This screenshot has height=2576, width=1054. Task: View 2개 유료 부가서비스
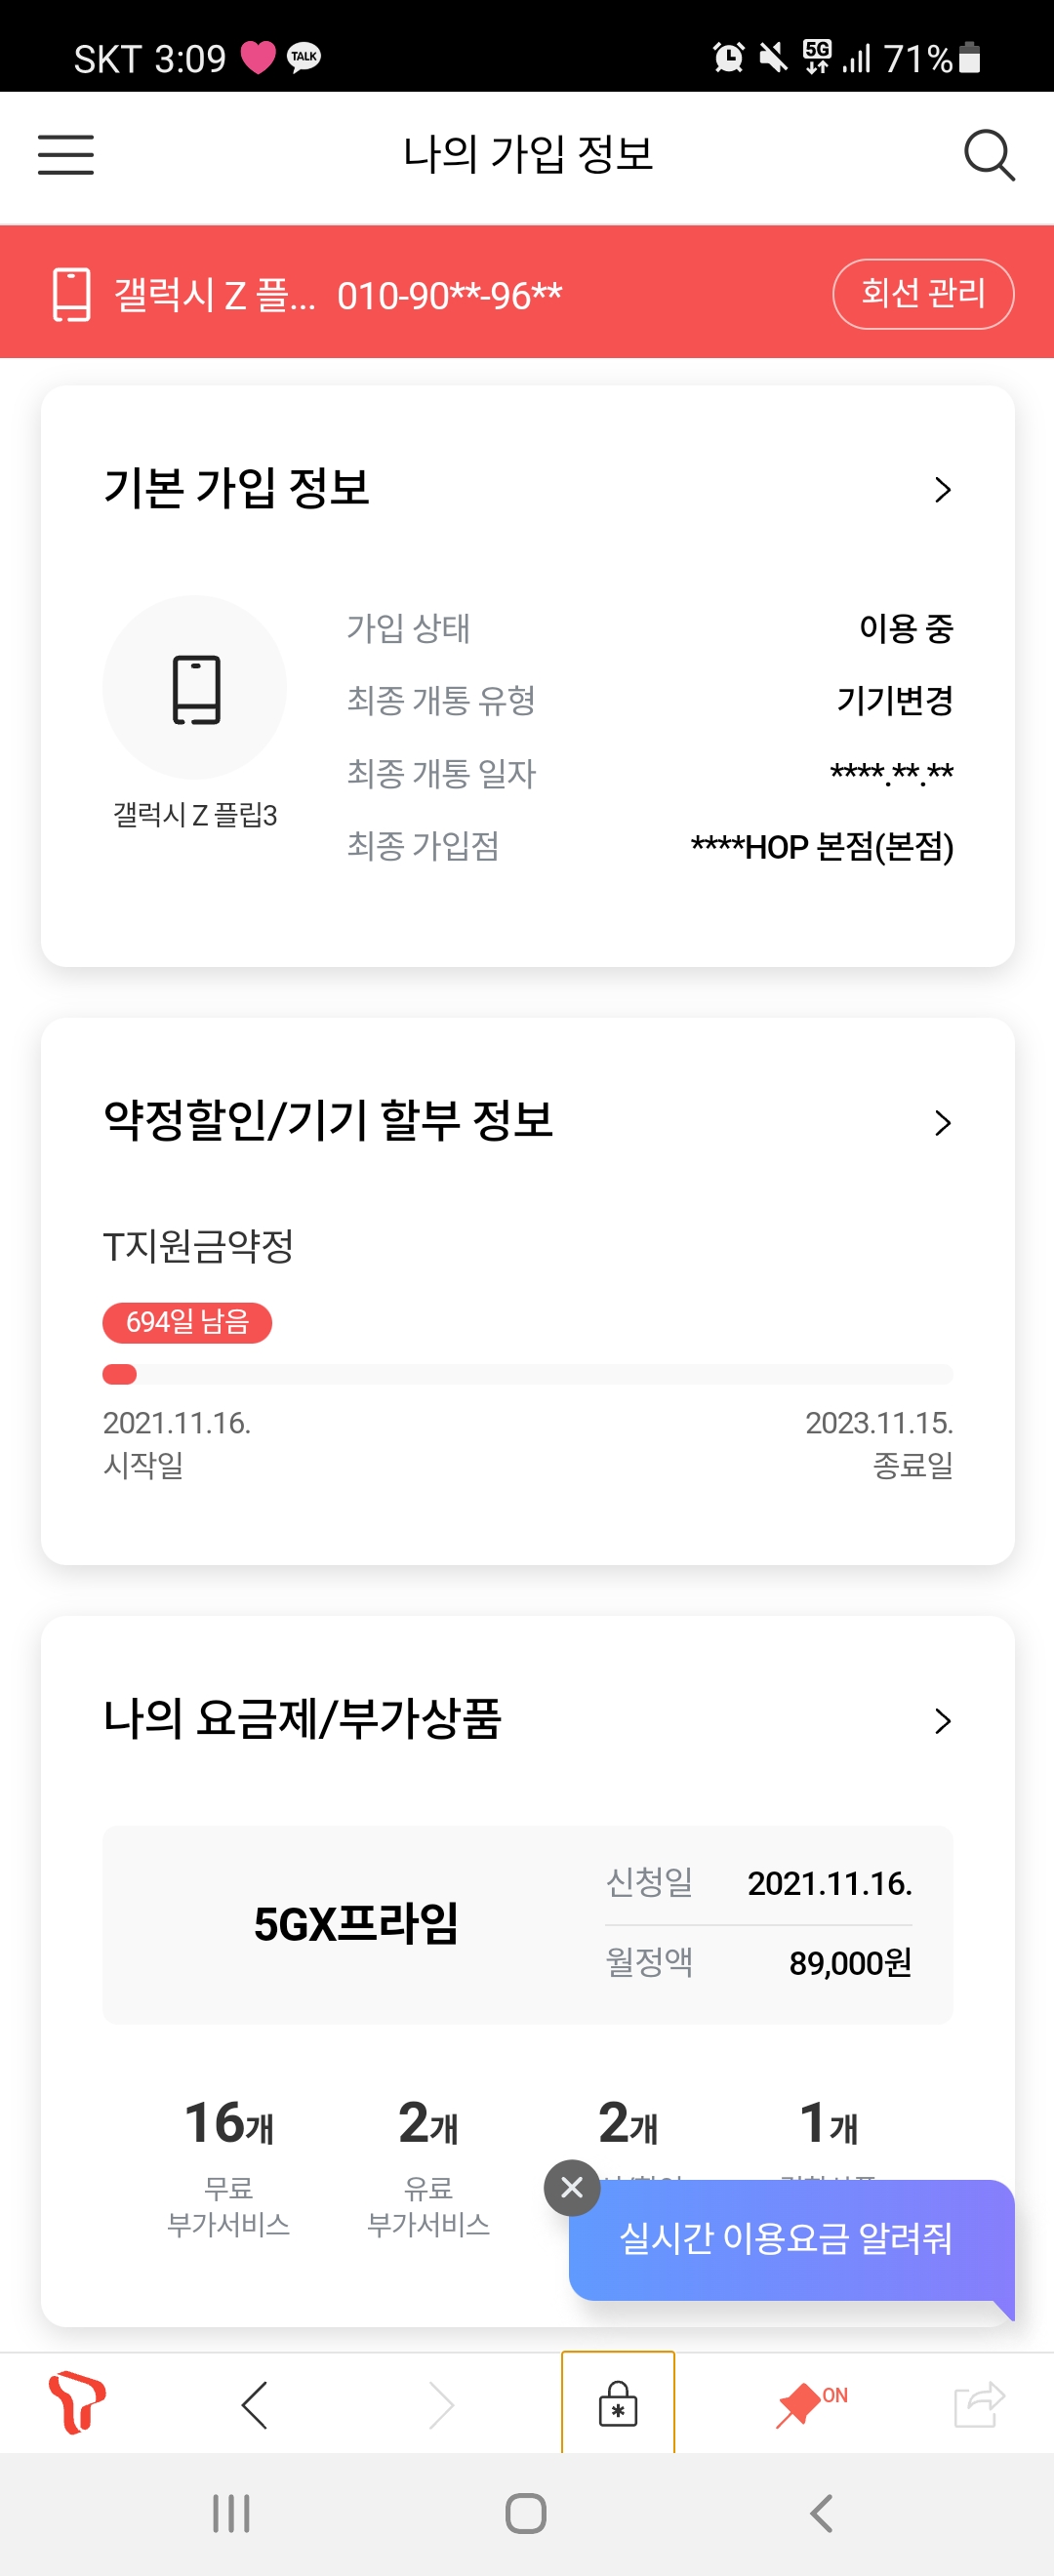pos(428,2164)
